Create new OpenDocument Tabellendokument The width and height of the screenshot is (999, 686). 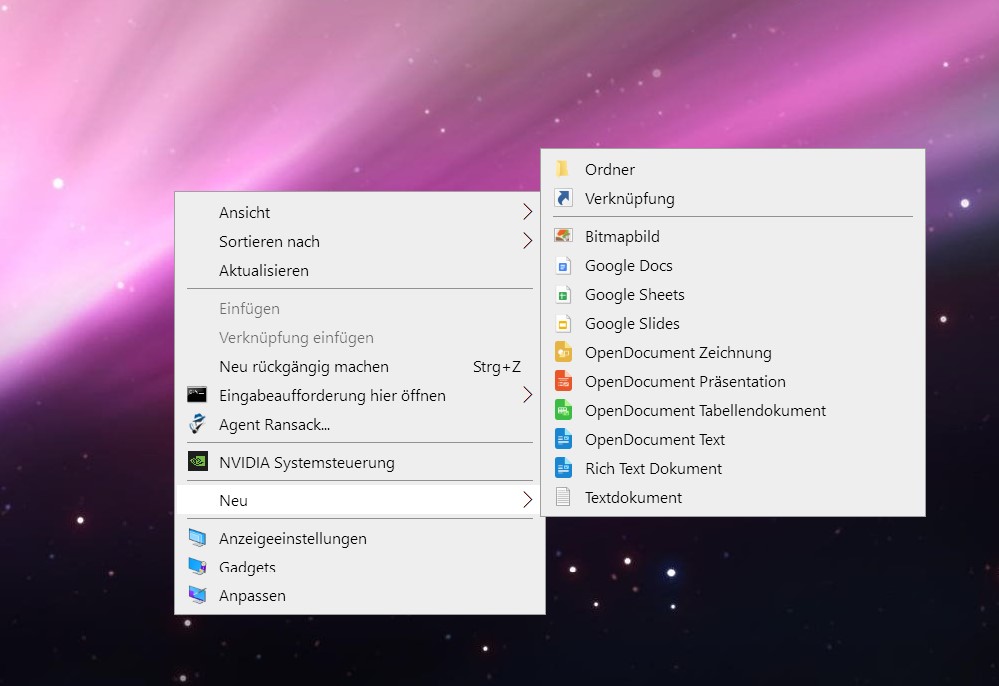(733, 411)
